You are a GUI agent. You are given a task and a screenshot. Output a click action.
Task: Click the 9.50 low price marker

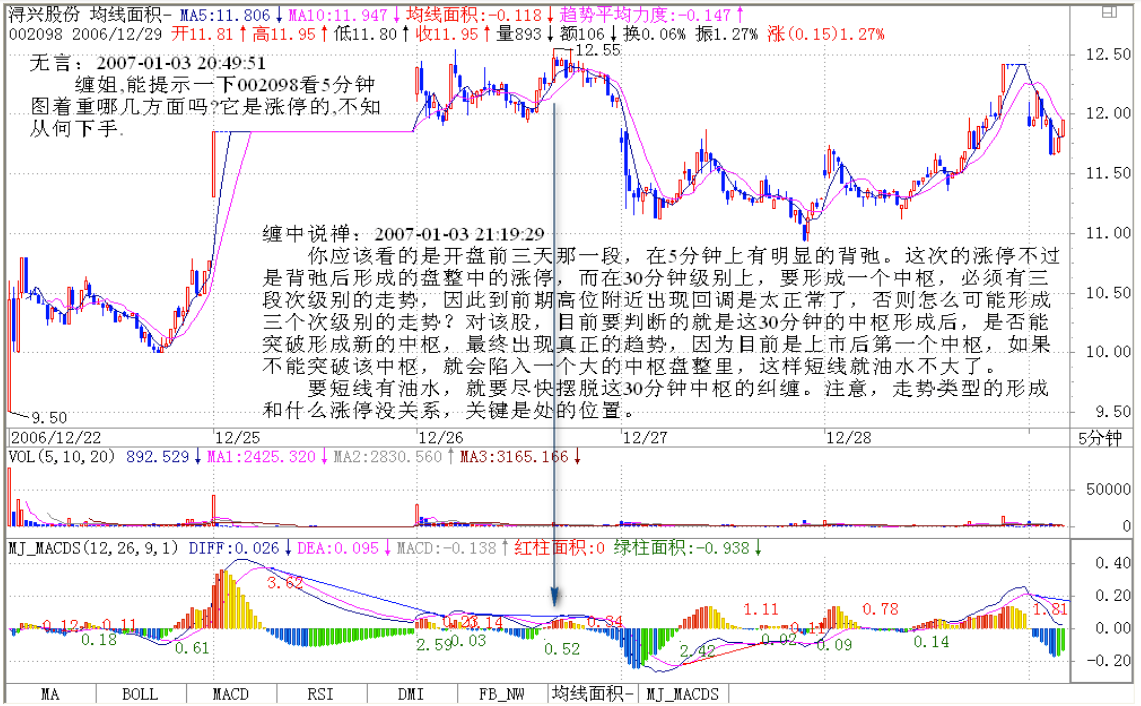pos(49,418)
